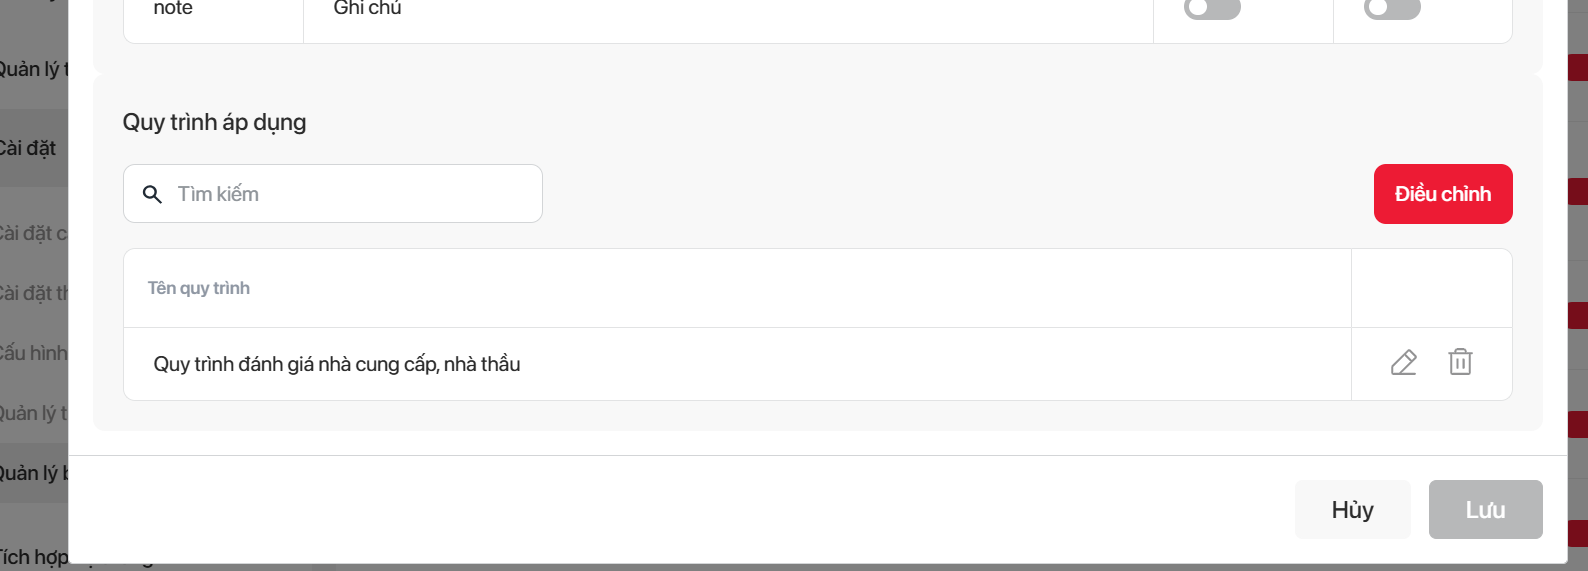Select the Cài đặt c sidebar item
The height and width of the screenshot is (571, 1588).
point(33,233)
